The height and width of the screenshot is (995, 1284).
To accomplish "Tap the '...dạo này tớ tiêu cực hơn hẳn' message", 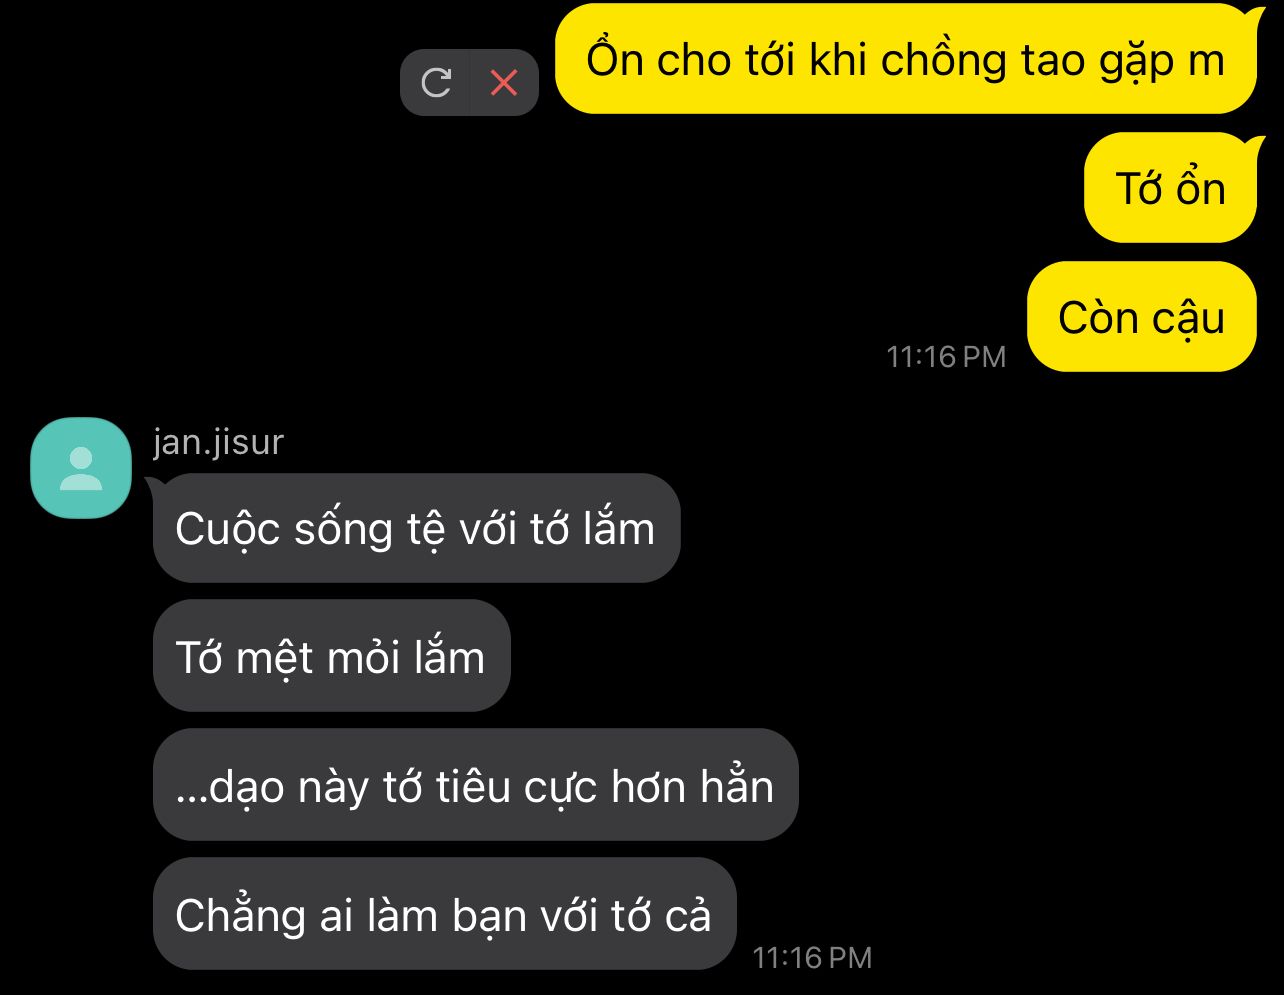I will coord(475,785).
